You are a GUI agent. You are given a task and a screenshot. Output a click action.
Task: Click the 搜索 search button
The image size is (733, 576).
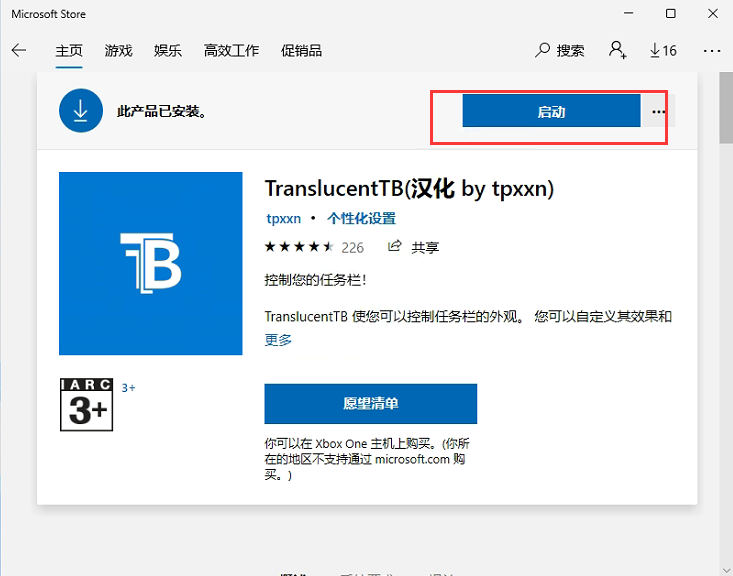tap(560, 50)
